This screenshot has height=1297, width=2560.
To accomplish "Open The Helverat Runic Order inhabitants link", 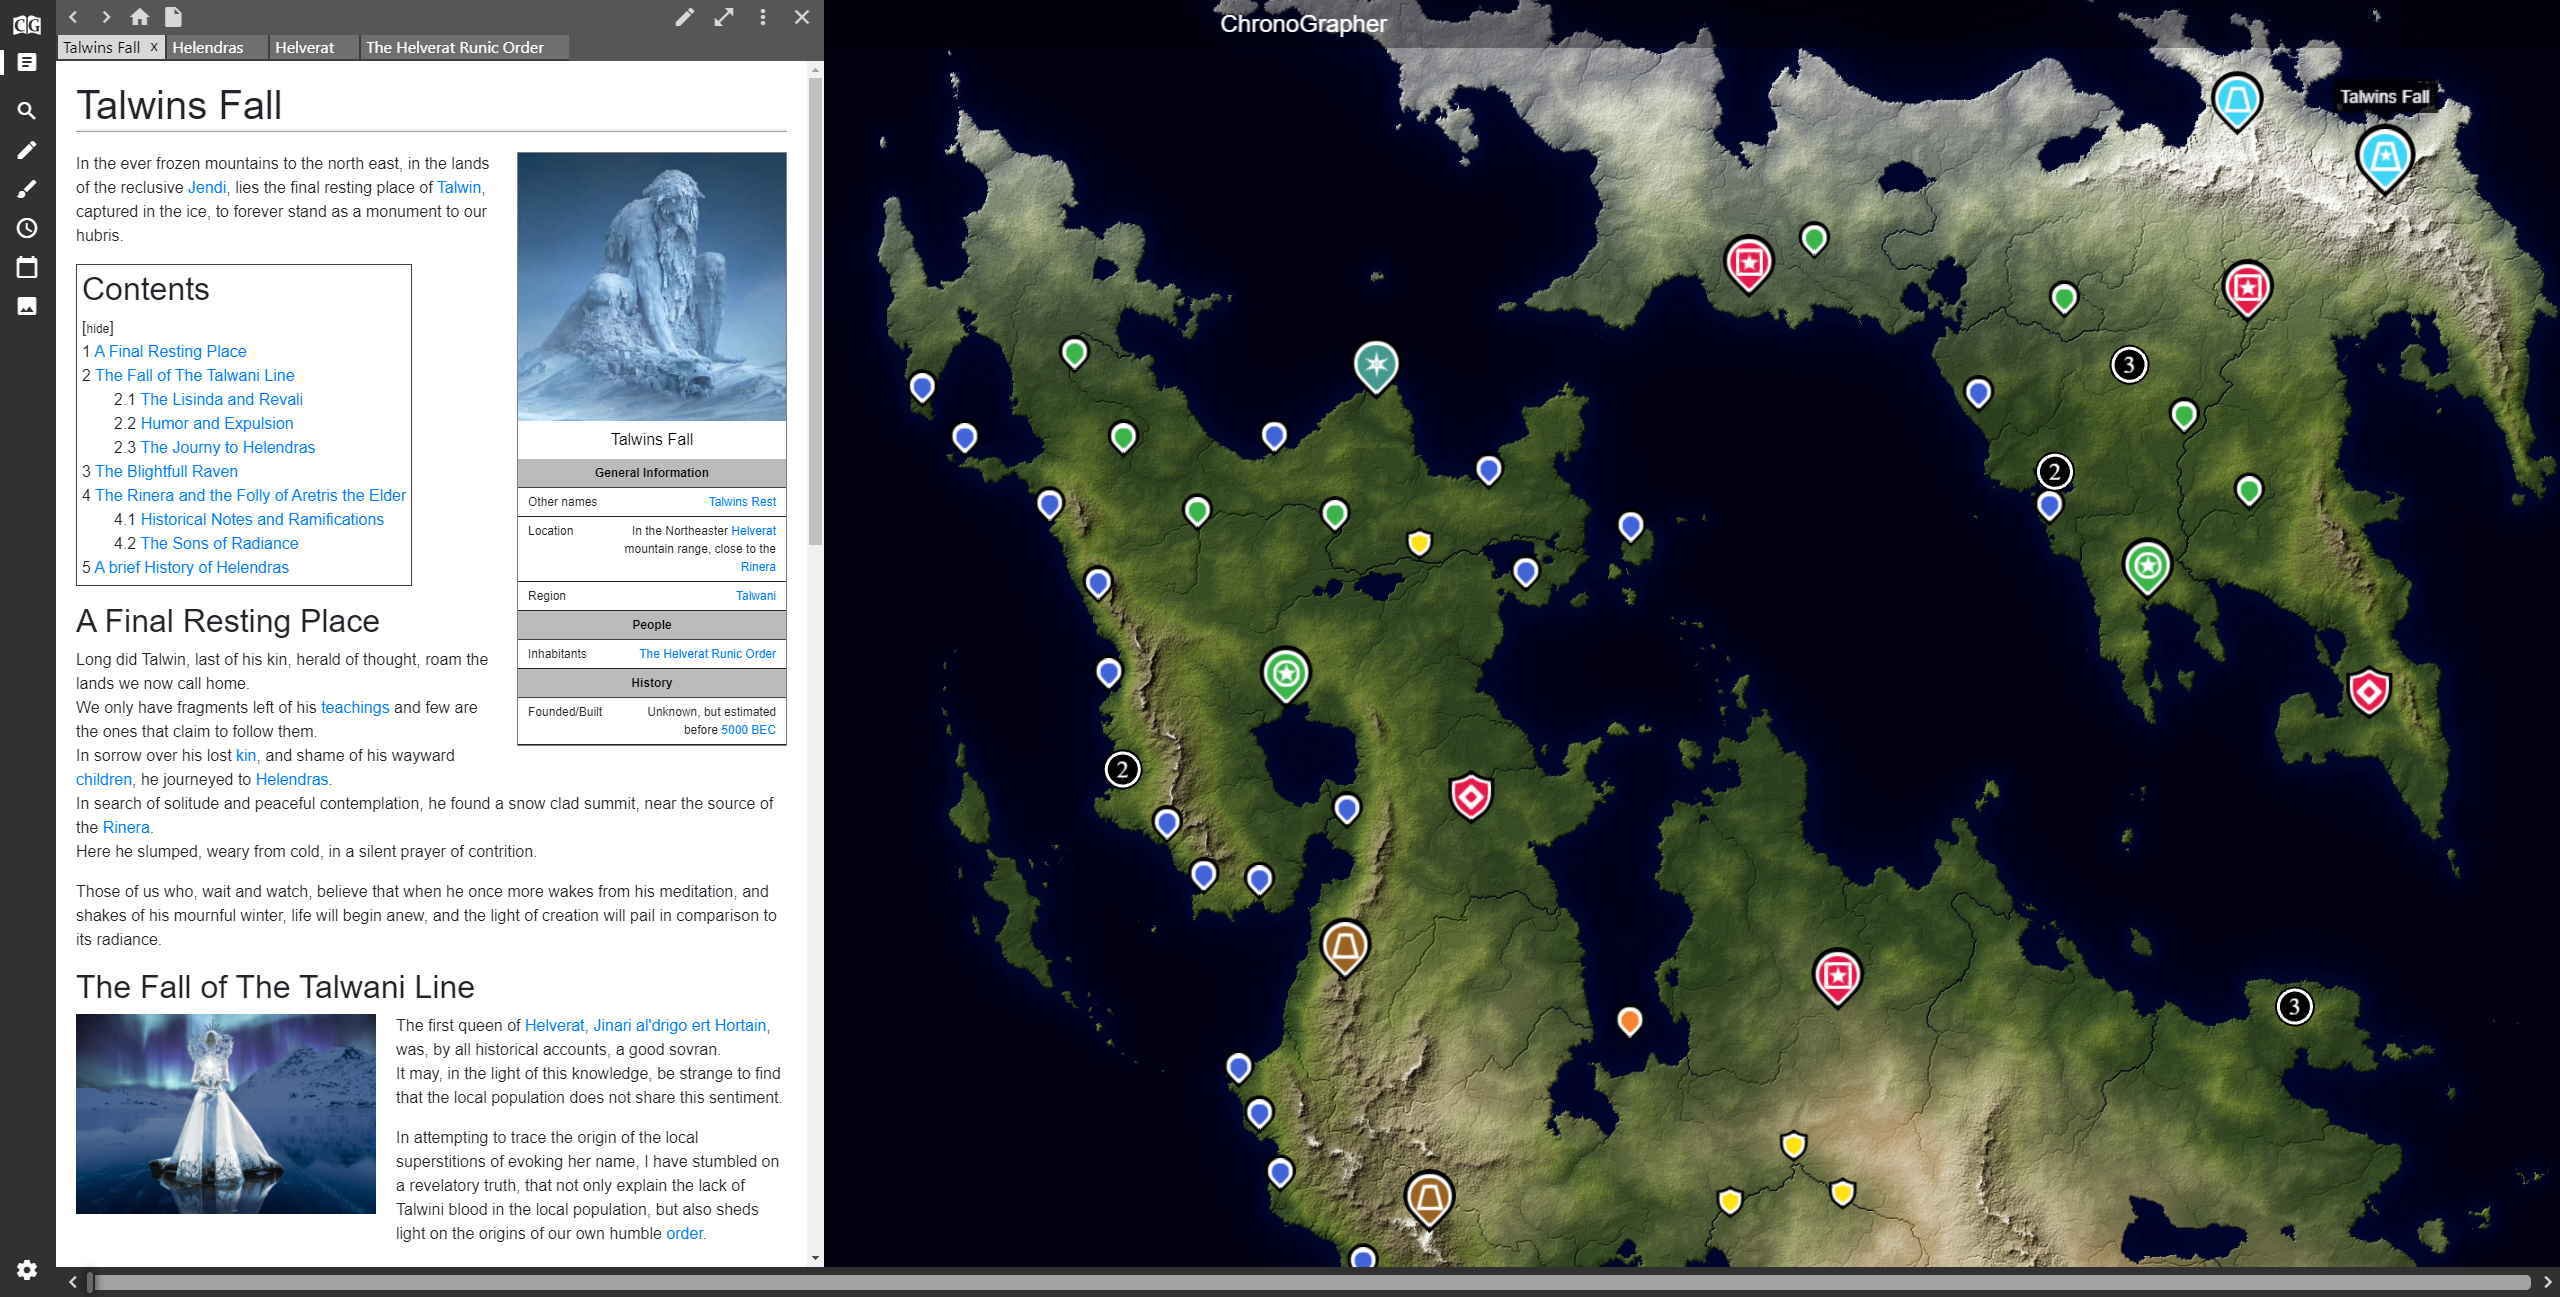I will 706,653.
